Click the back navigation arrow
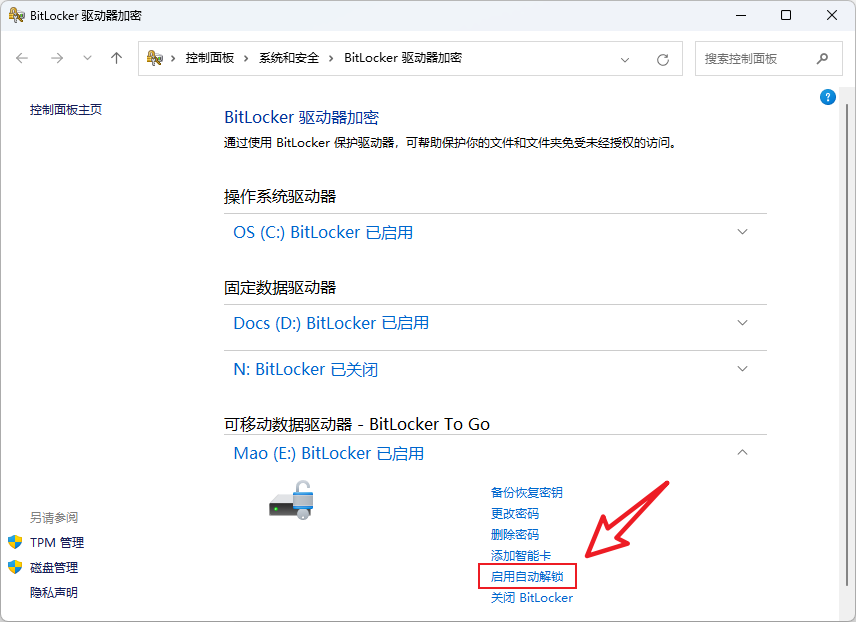The height and width of the screenshot is (622, 856). pyautogui.click(x=22, y=58)
